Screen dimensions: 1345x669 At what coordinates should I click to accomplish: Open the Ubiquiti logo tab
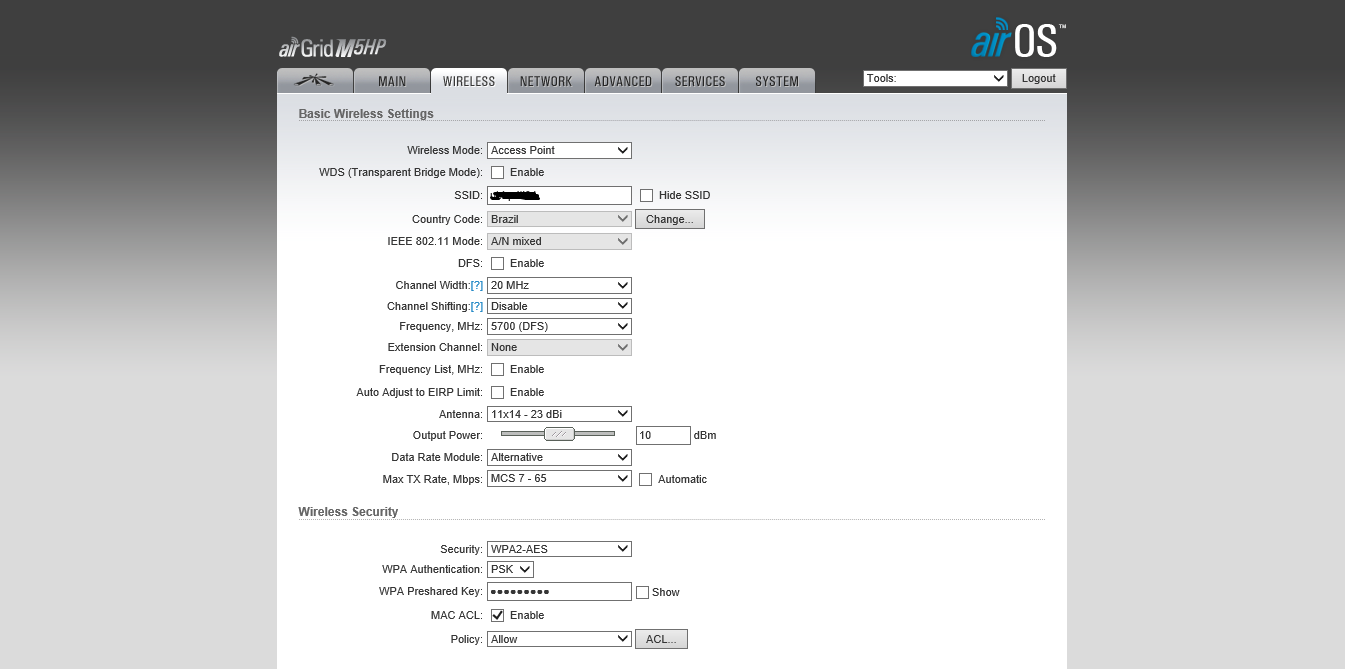click(x=315, y=81)
